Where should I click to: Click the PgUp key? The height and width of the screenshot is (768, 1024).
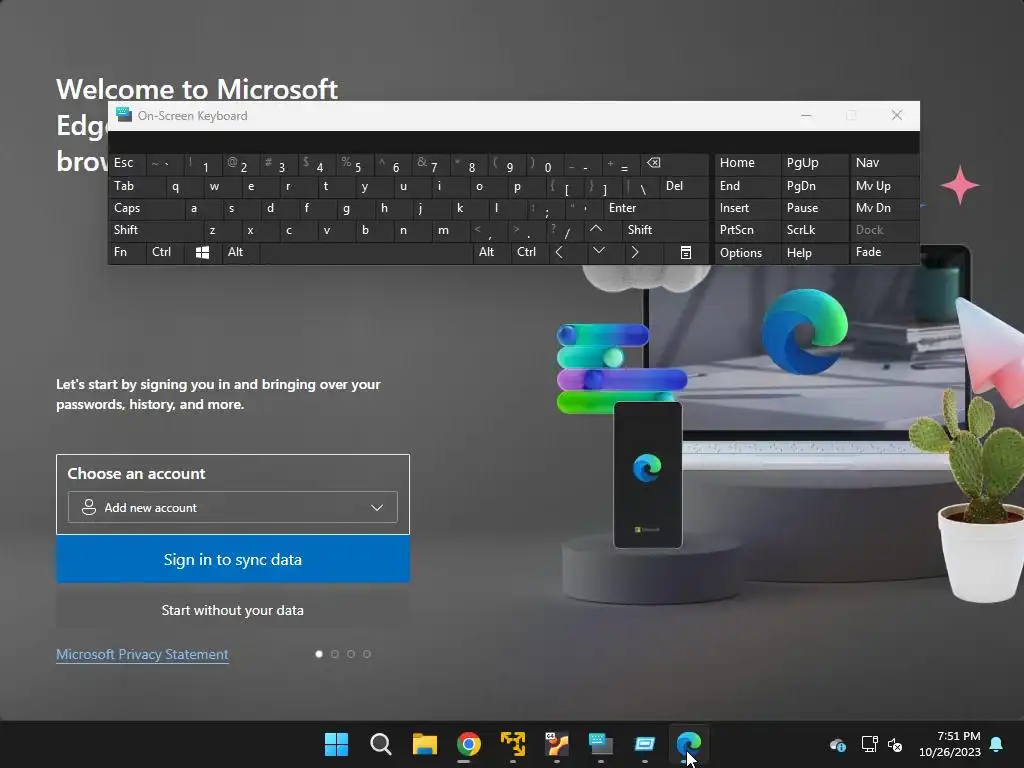[814, 163]
